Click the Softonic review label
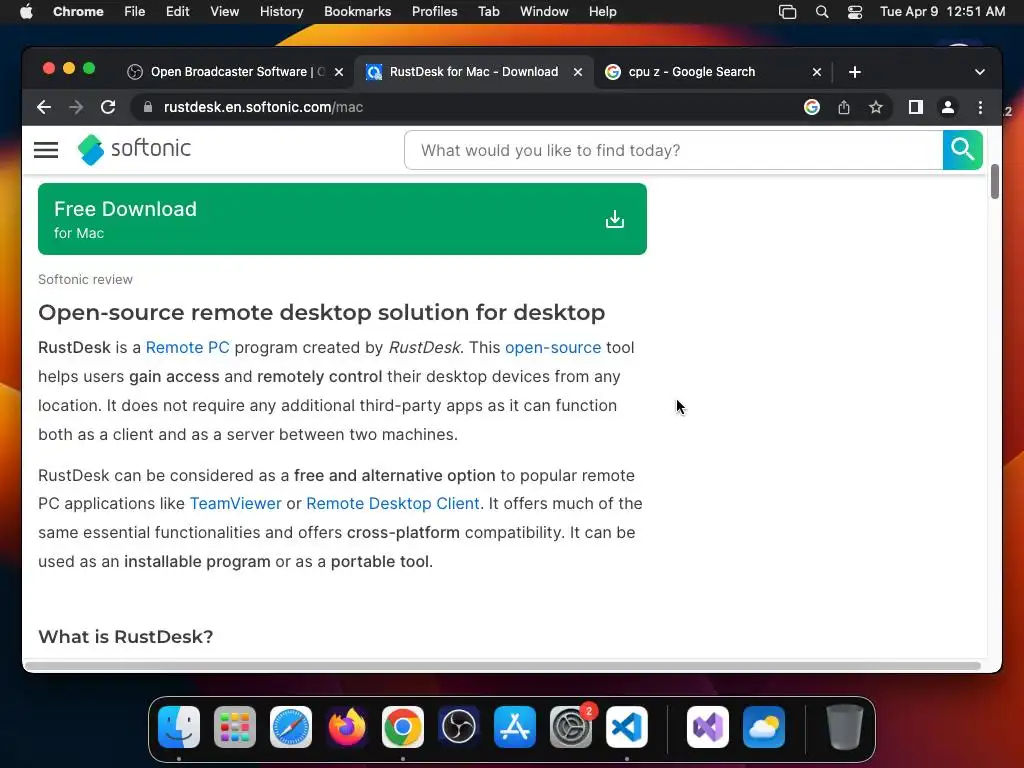This screenshot has height=768, width=1024. (x=86, y=280)
